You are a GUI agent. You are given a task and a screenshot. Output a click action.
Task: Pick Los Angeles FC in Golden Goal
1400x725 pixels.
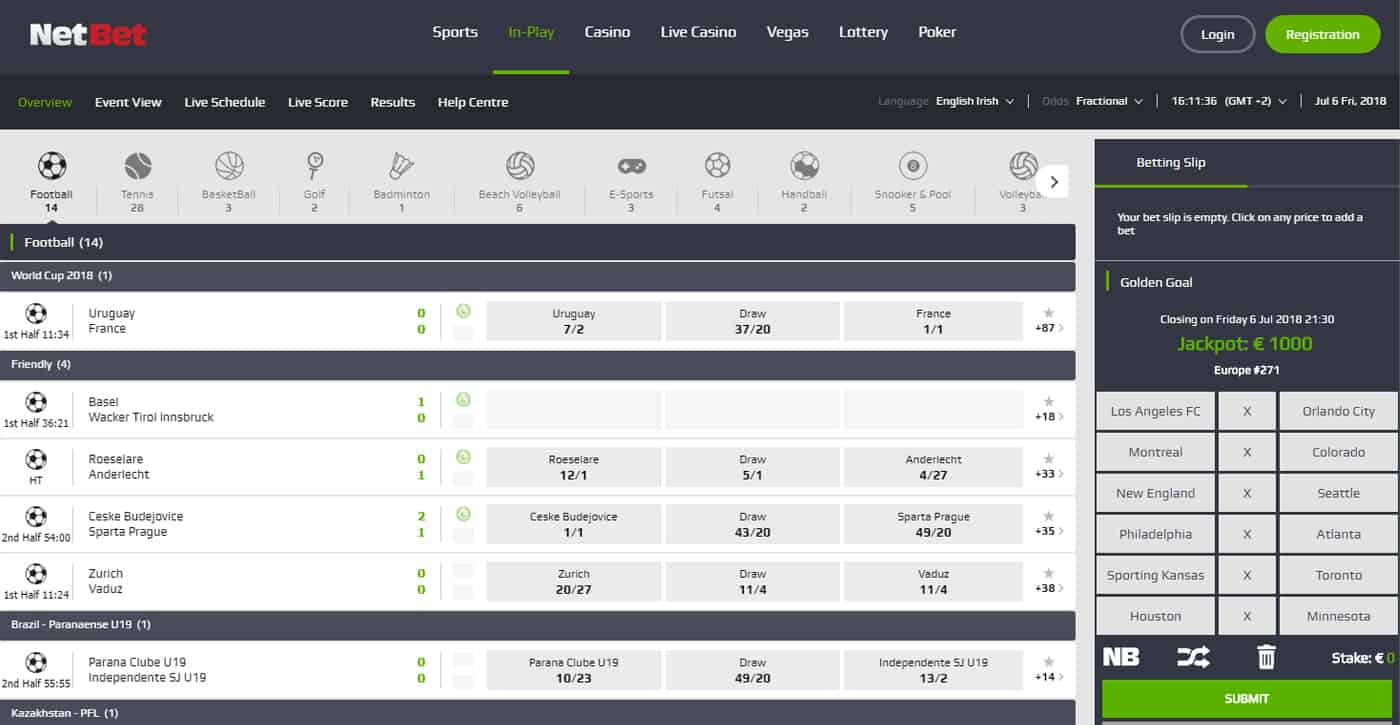click(1155, 411)
